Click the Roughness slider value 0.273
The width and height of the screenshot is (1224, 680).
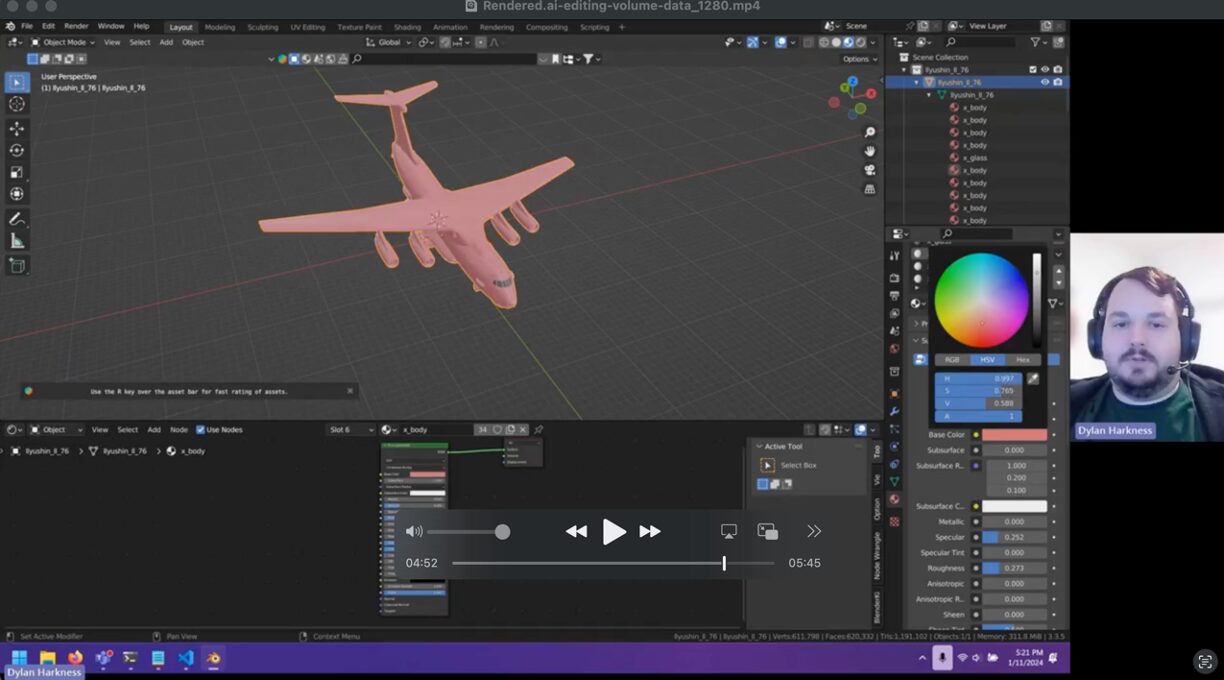tap(1014, 568)
